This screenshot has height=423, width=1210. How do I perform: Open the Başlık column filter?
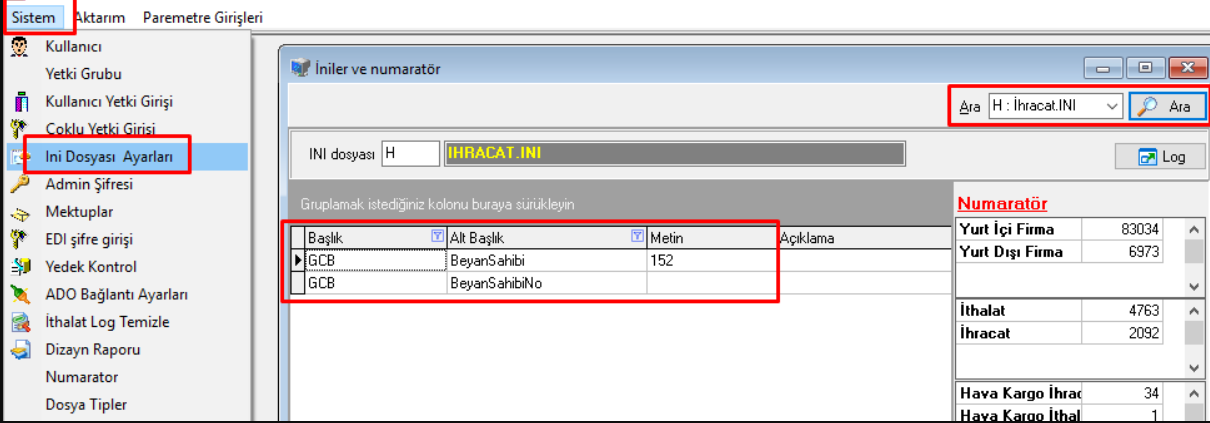coord(436,237)
